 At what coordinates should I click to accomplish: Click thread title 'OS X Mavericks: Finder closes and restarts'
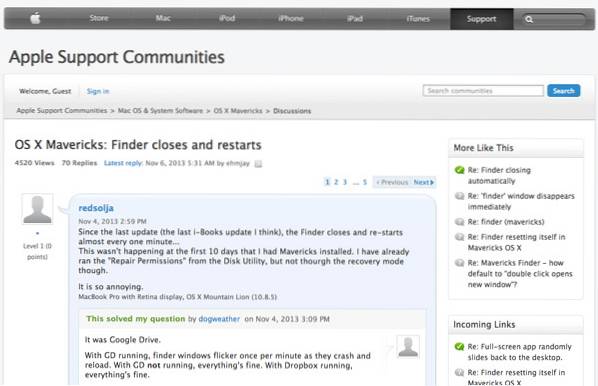(138, 145)
